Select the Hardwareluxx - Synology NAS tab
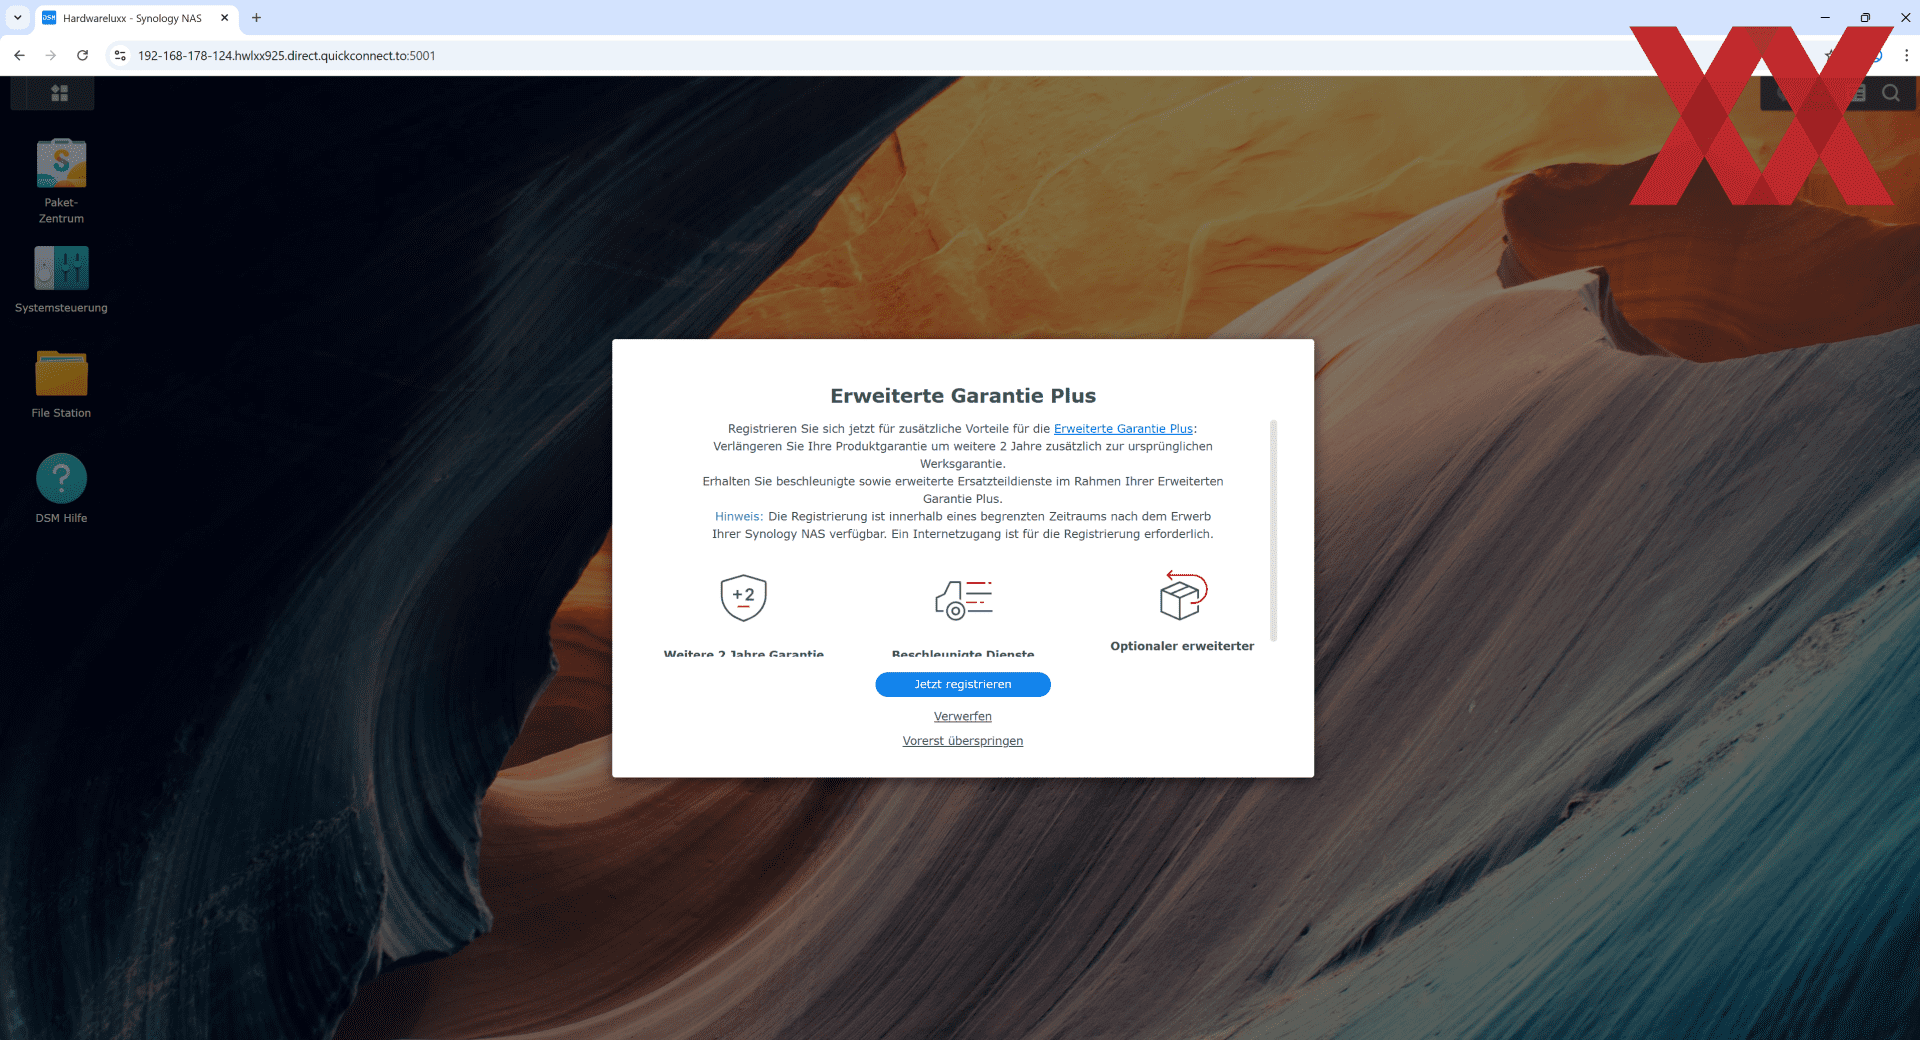Screen dimensions: 1920x1040 (x=137, y=18)
